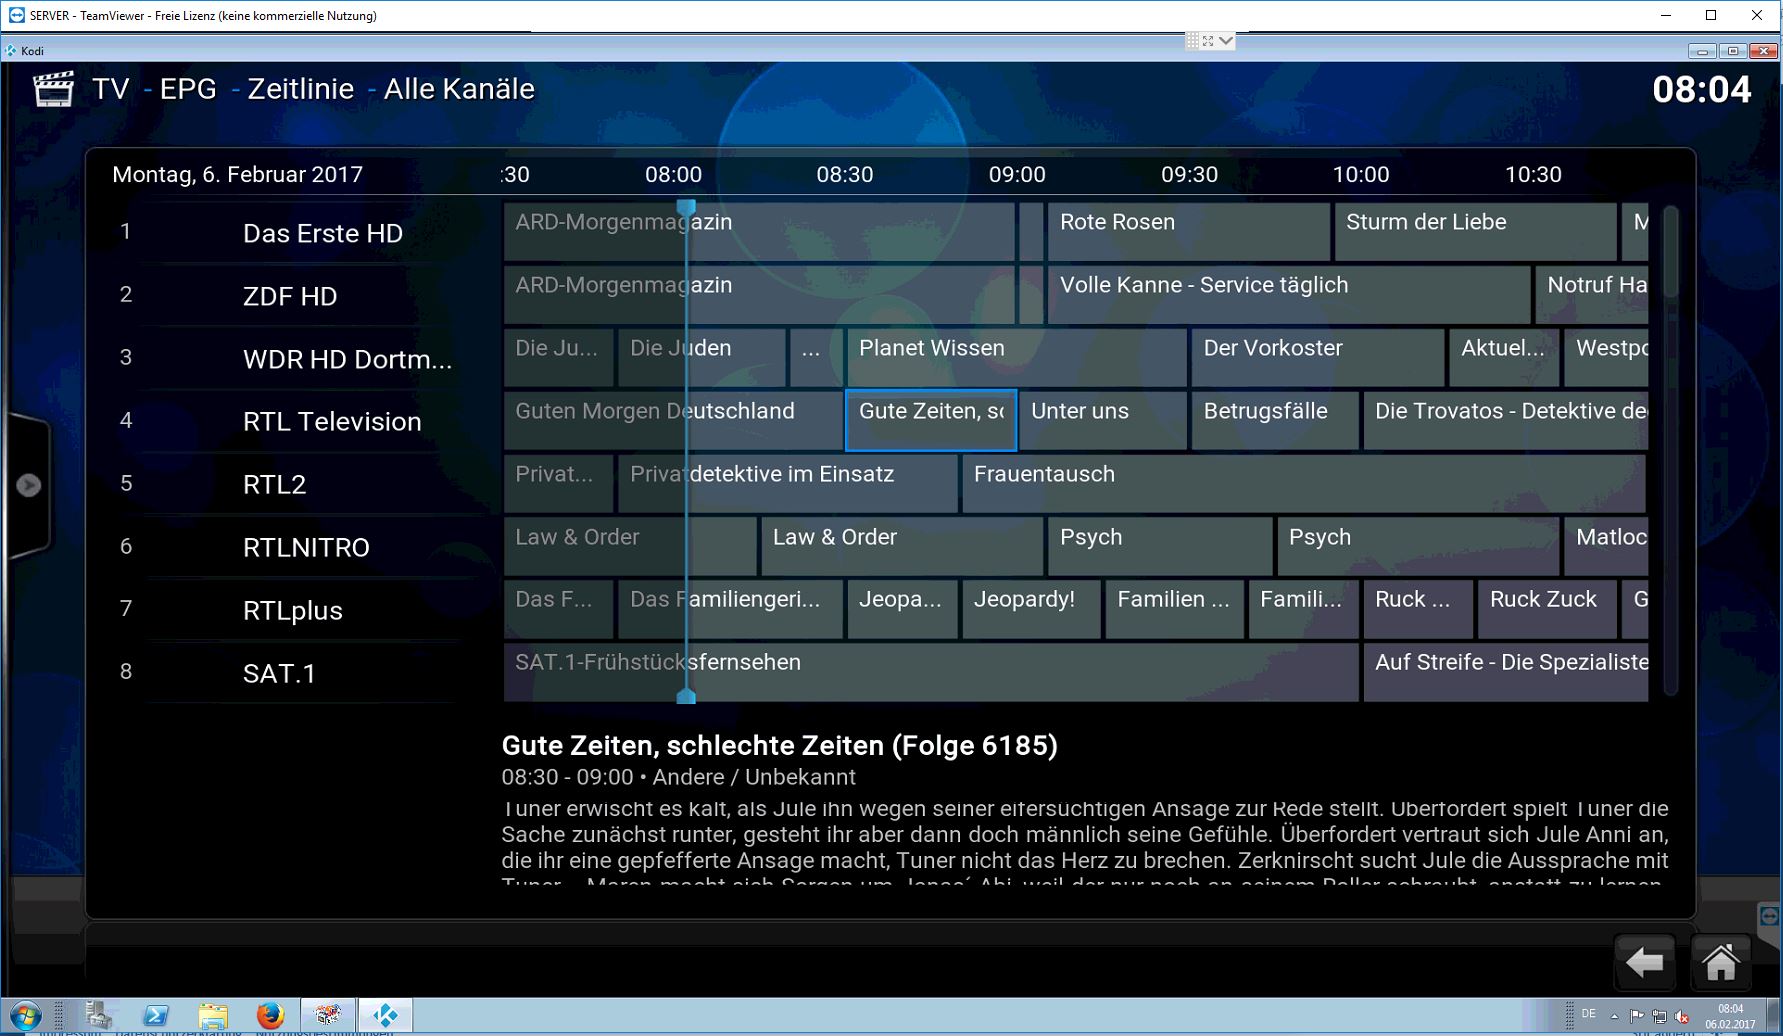The width and height of the screenshot is (1783, 1036).
Task: Open the Windows Start menu
Action: tap(24, 1017)
